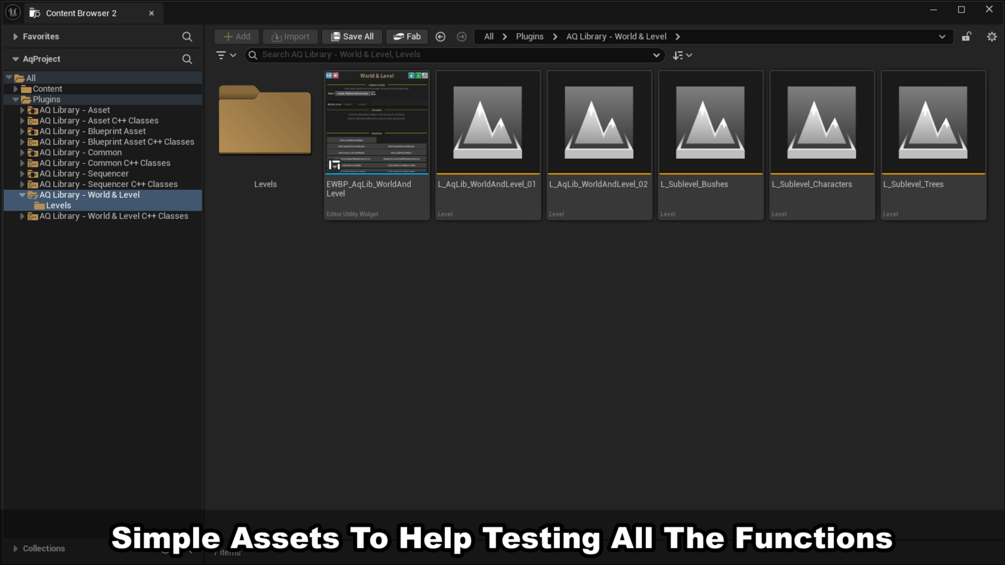Viewport: 1005px width, 565px height.
Task: Select L_AqLib_WorldAndLevel_01 level asset
Action: [488, 145]
